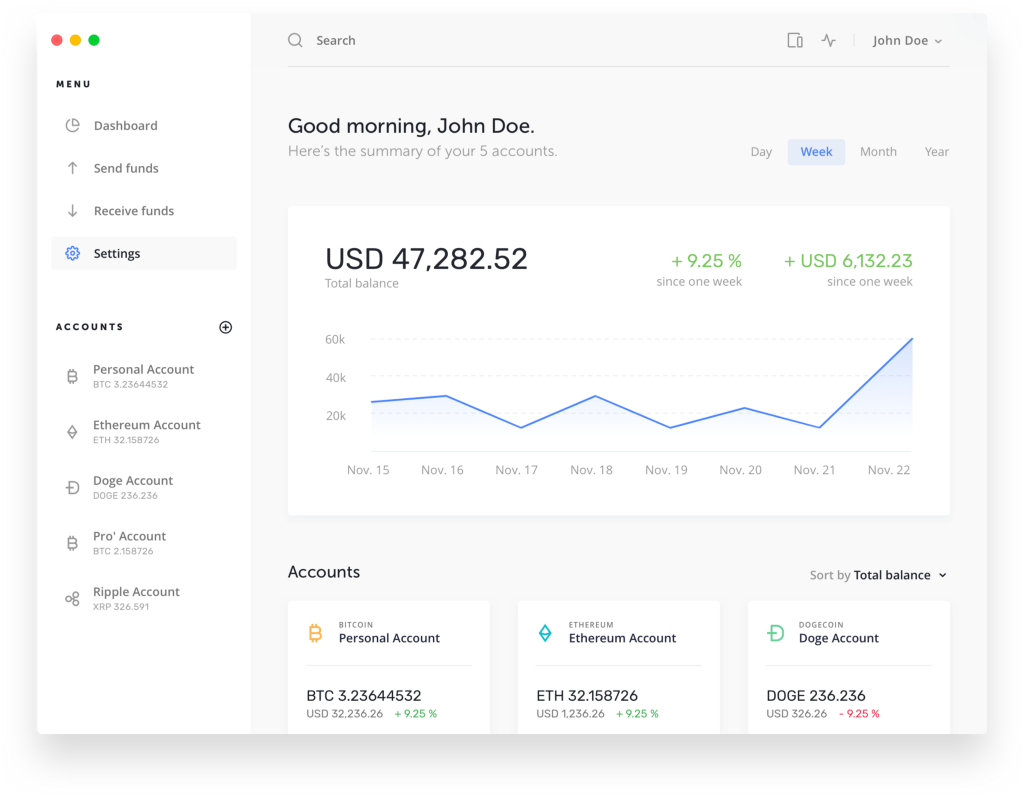Screen dimensions: 1024x795
Task: Open the John Doe user menu
Action: point(907,41)
